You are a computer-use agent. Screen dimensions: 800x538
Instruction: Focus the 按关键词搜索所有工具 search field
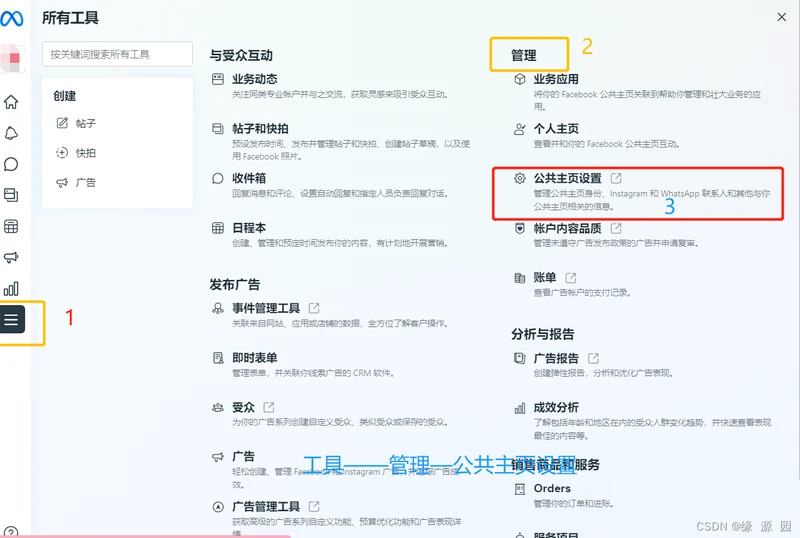click(117, 54)
